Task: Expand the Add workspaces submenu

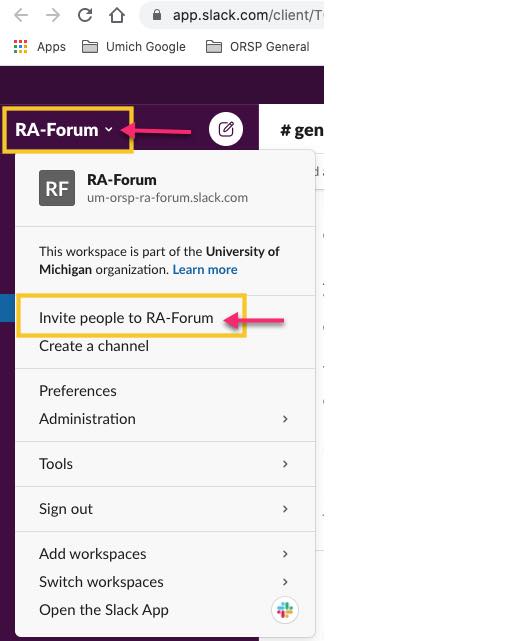Action: click(165, 554)
